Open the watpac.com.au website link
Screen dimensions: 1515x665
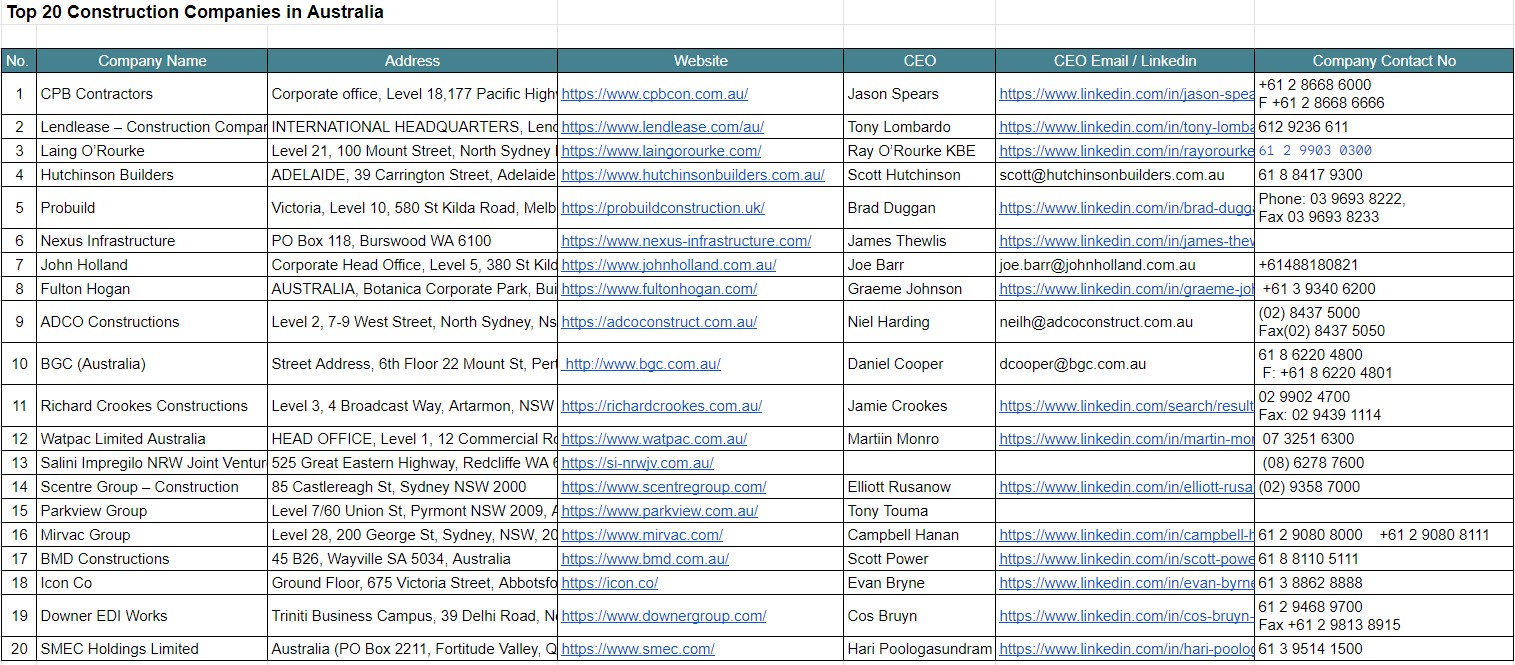[x=654, y=439]
